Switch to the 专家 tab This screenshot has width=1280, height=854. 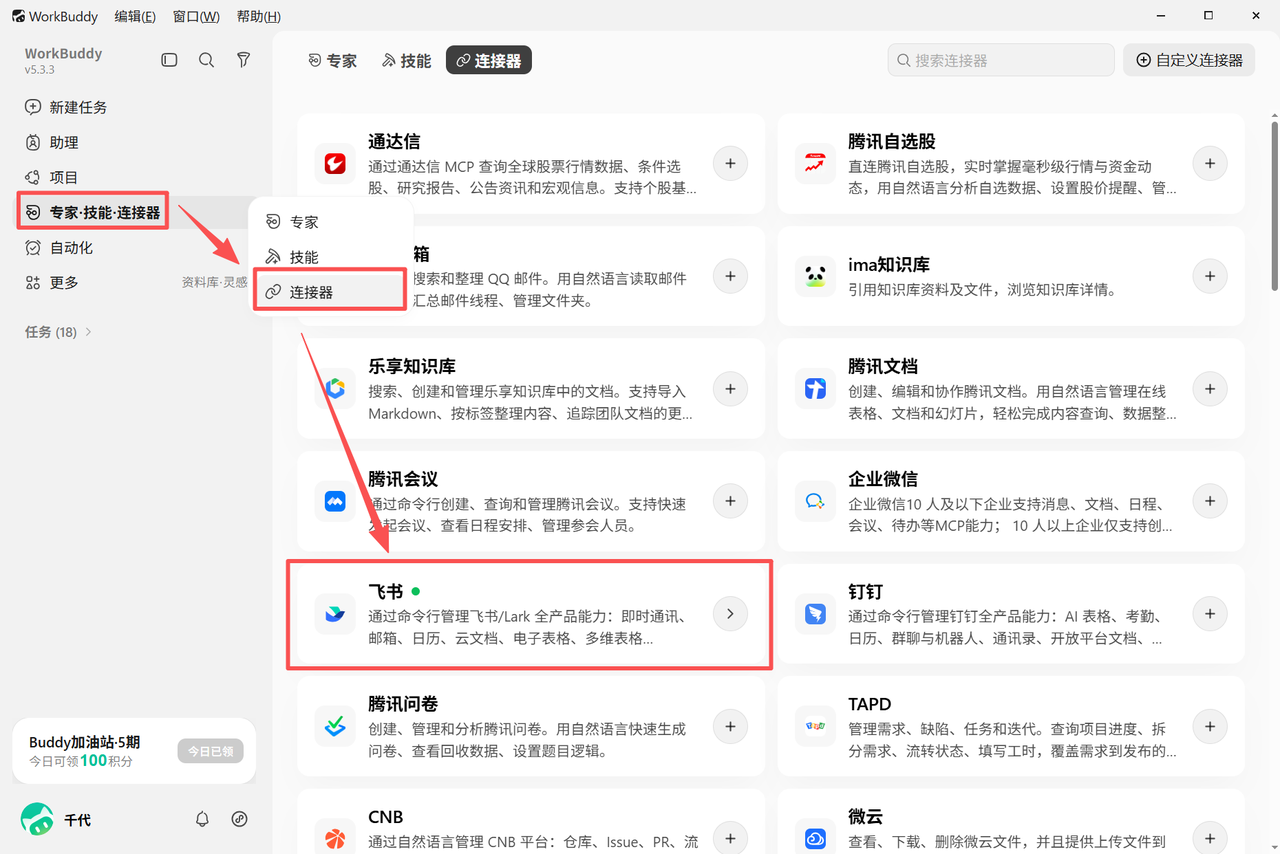point(332,60)
